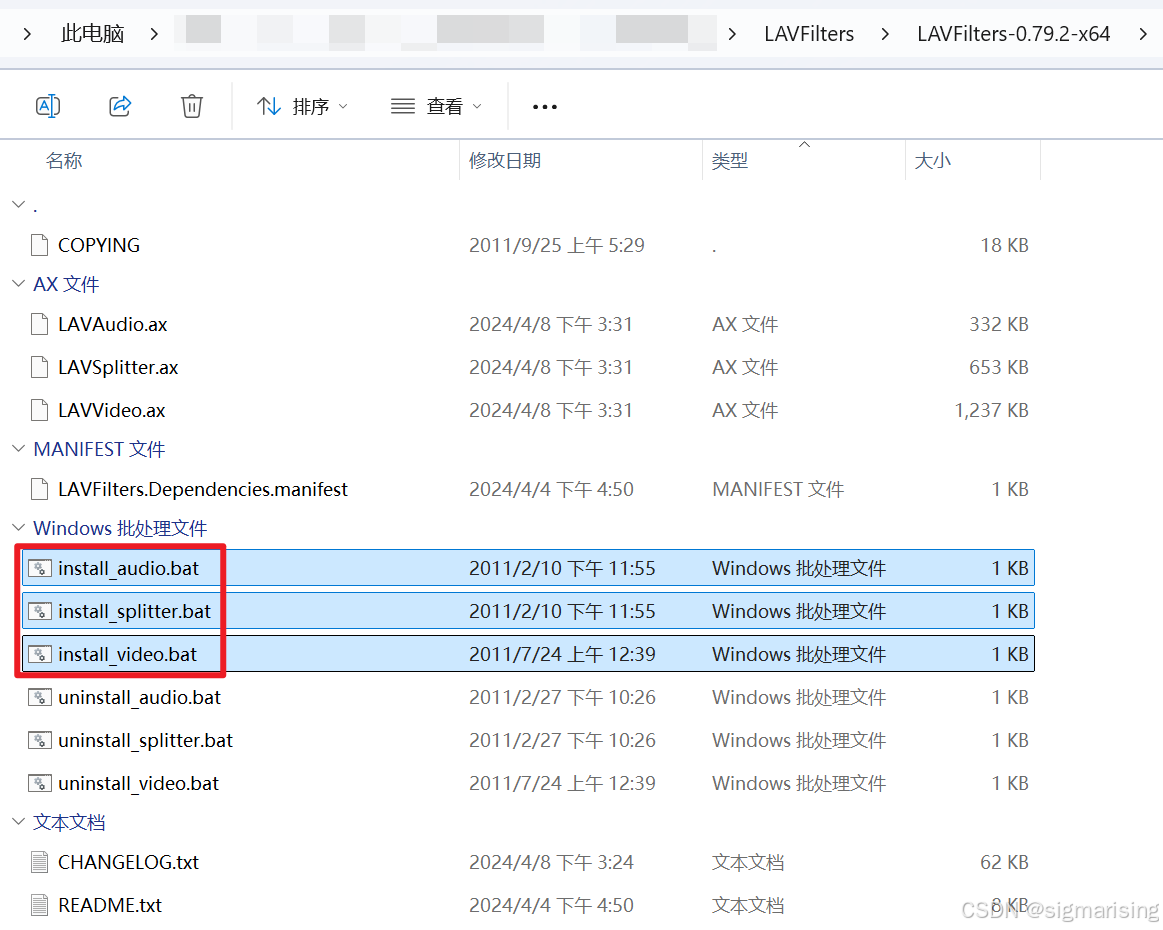Click LAVFilters-0.79.2-x64 breadcrumb segment
Image resolution: width=1163 pixels, height=930 pixels.
(x=1013, y=33)
